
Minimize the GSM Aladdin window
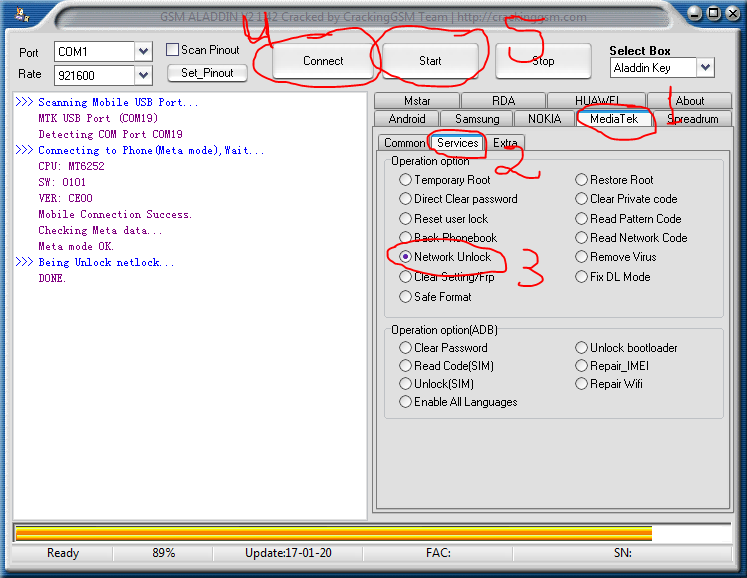695,14
